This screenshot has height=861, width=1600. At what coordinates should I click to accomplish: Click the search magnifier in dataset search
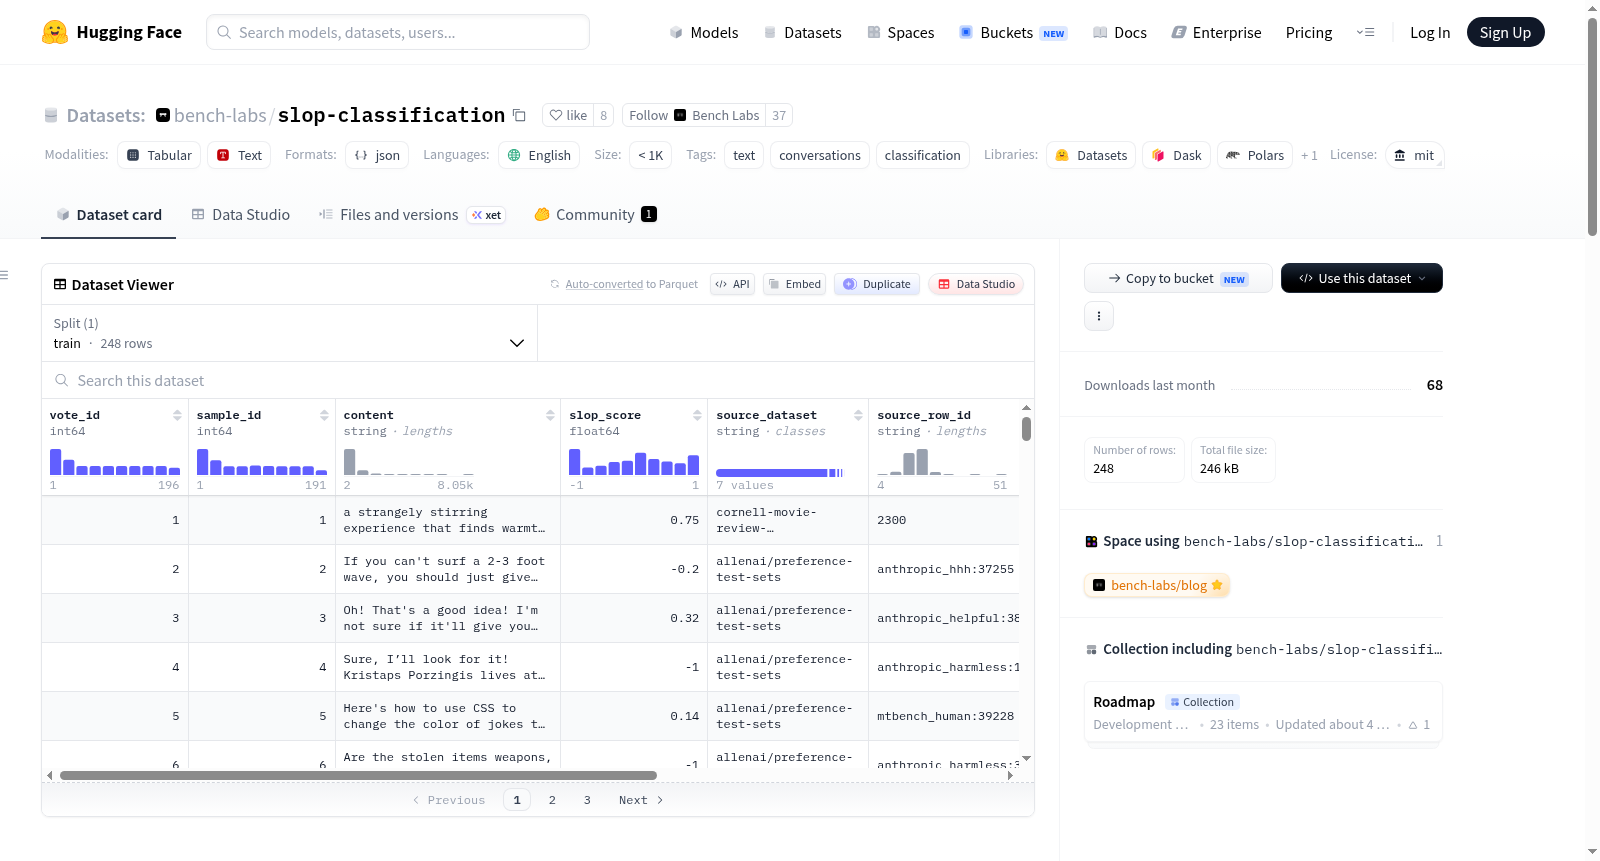click(62, 381)
